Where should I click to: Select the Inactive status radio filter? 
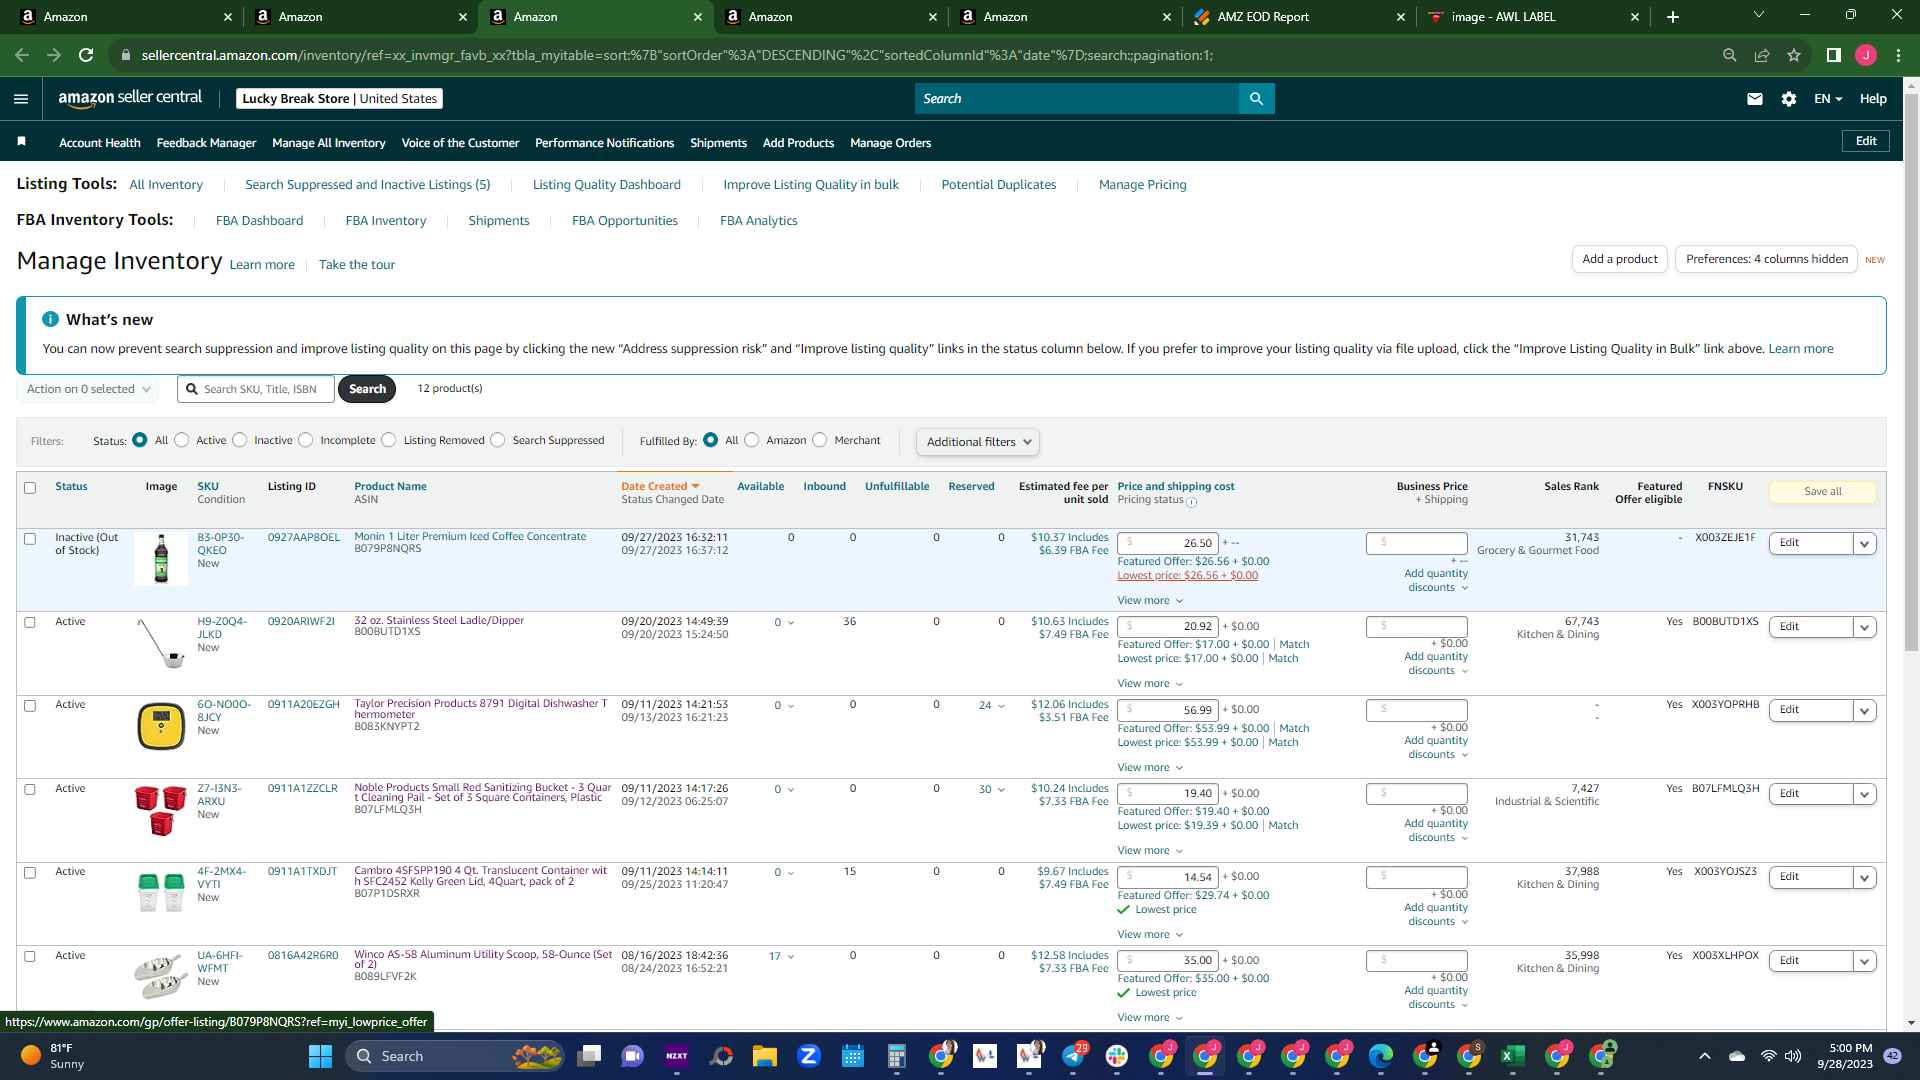[x=240, y=440]
